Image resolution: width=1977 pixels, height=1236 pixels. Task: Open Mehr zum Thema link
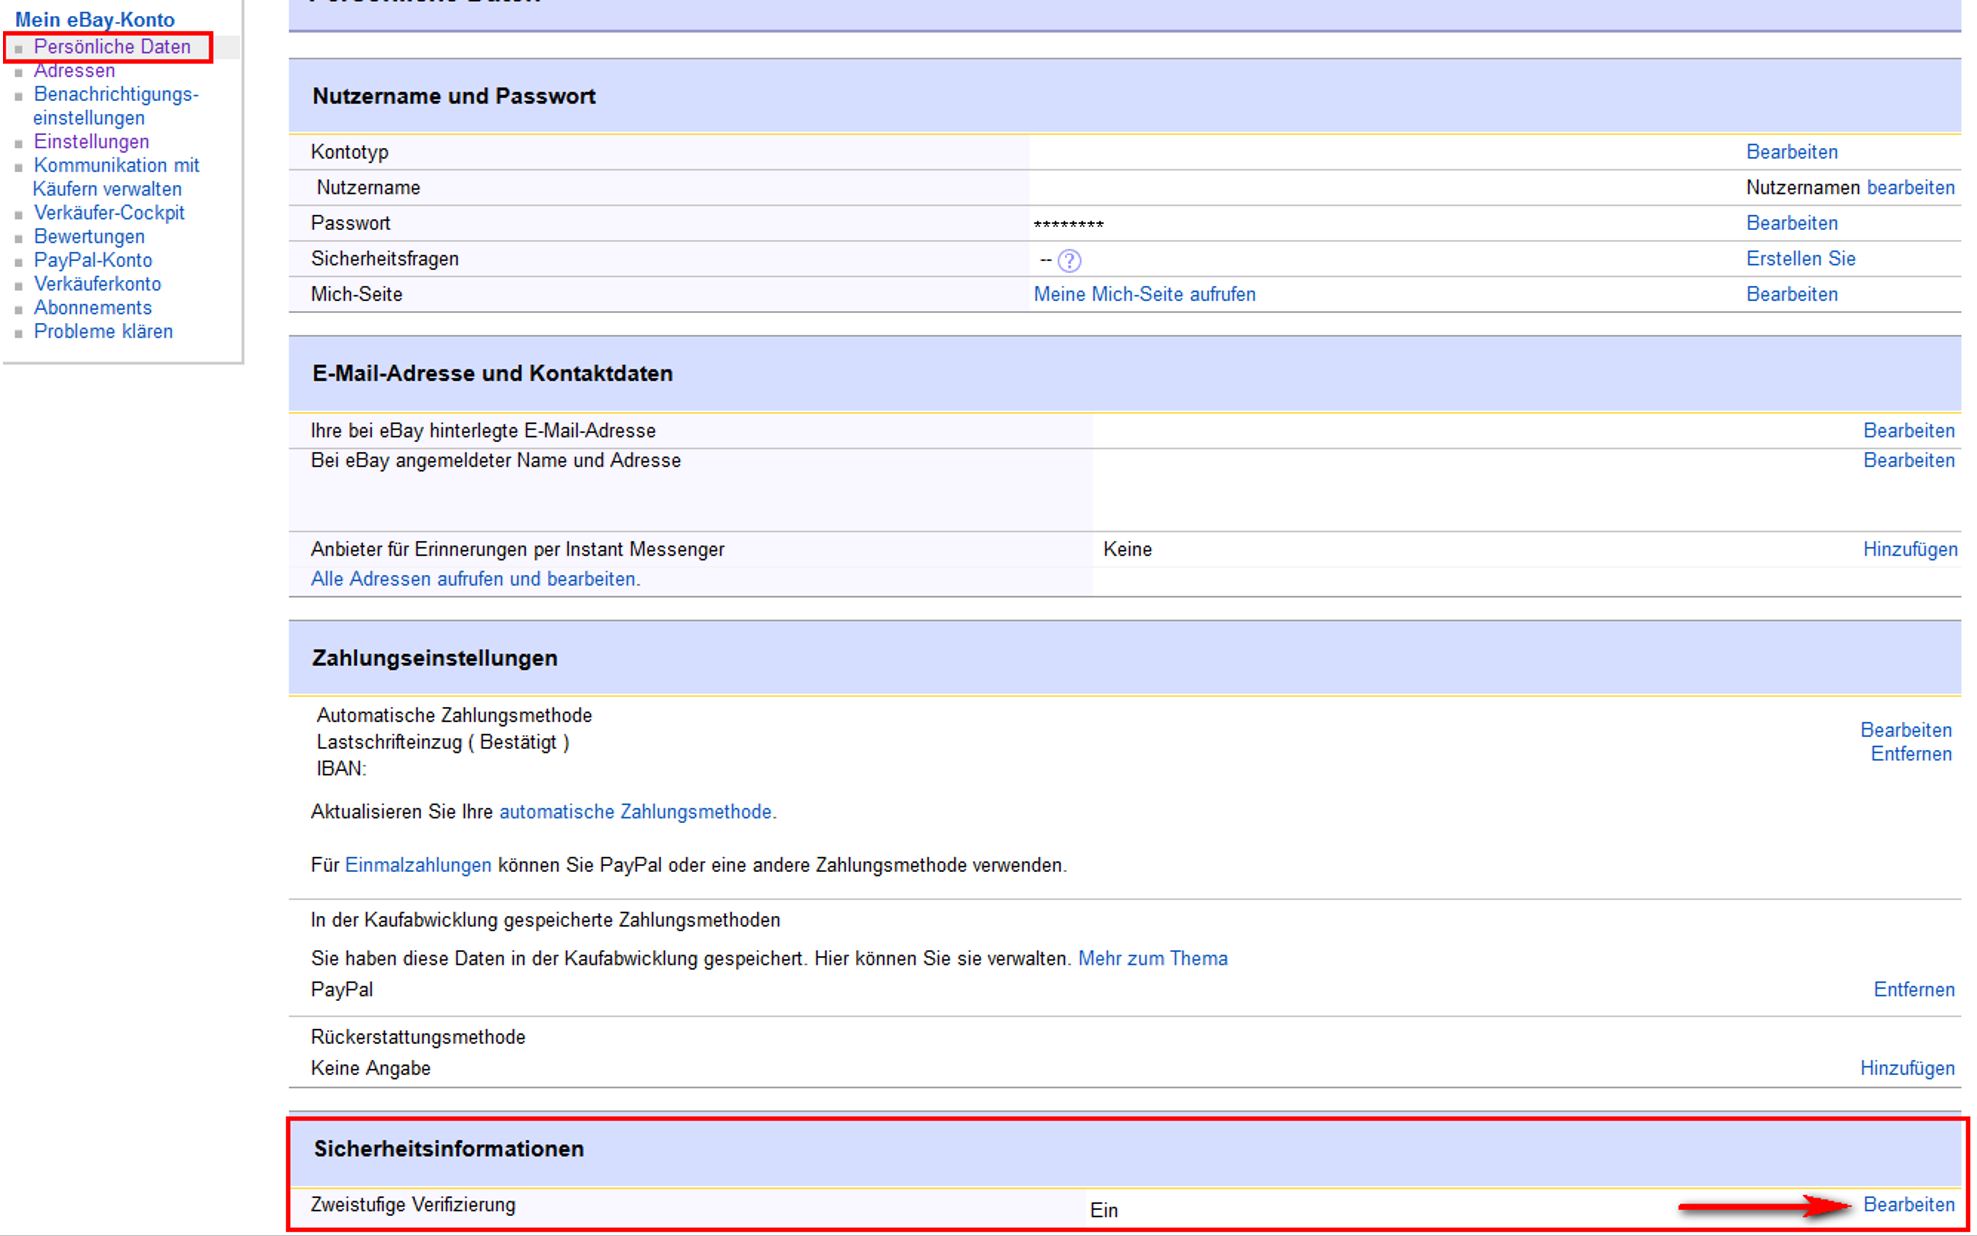(1153, 958)
